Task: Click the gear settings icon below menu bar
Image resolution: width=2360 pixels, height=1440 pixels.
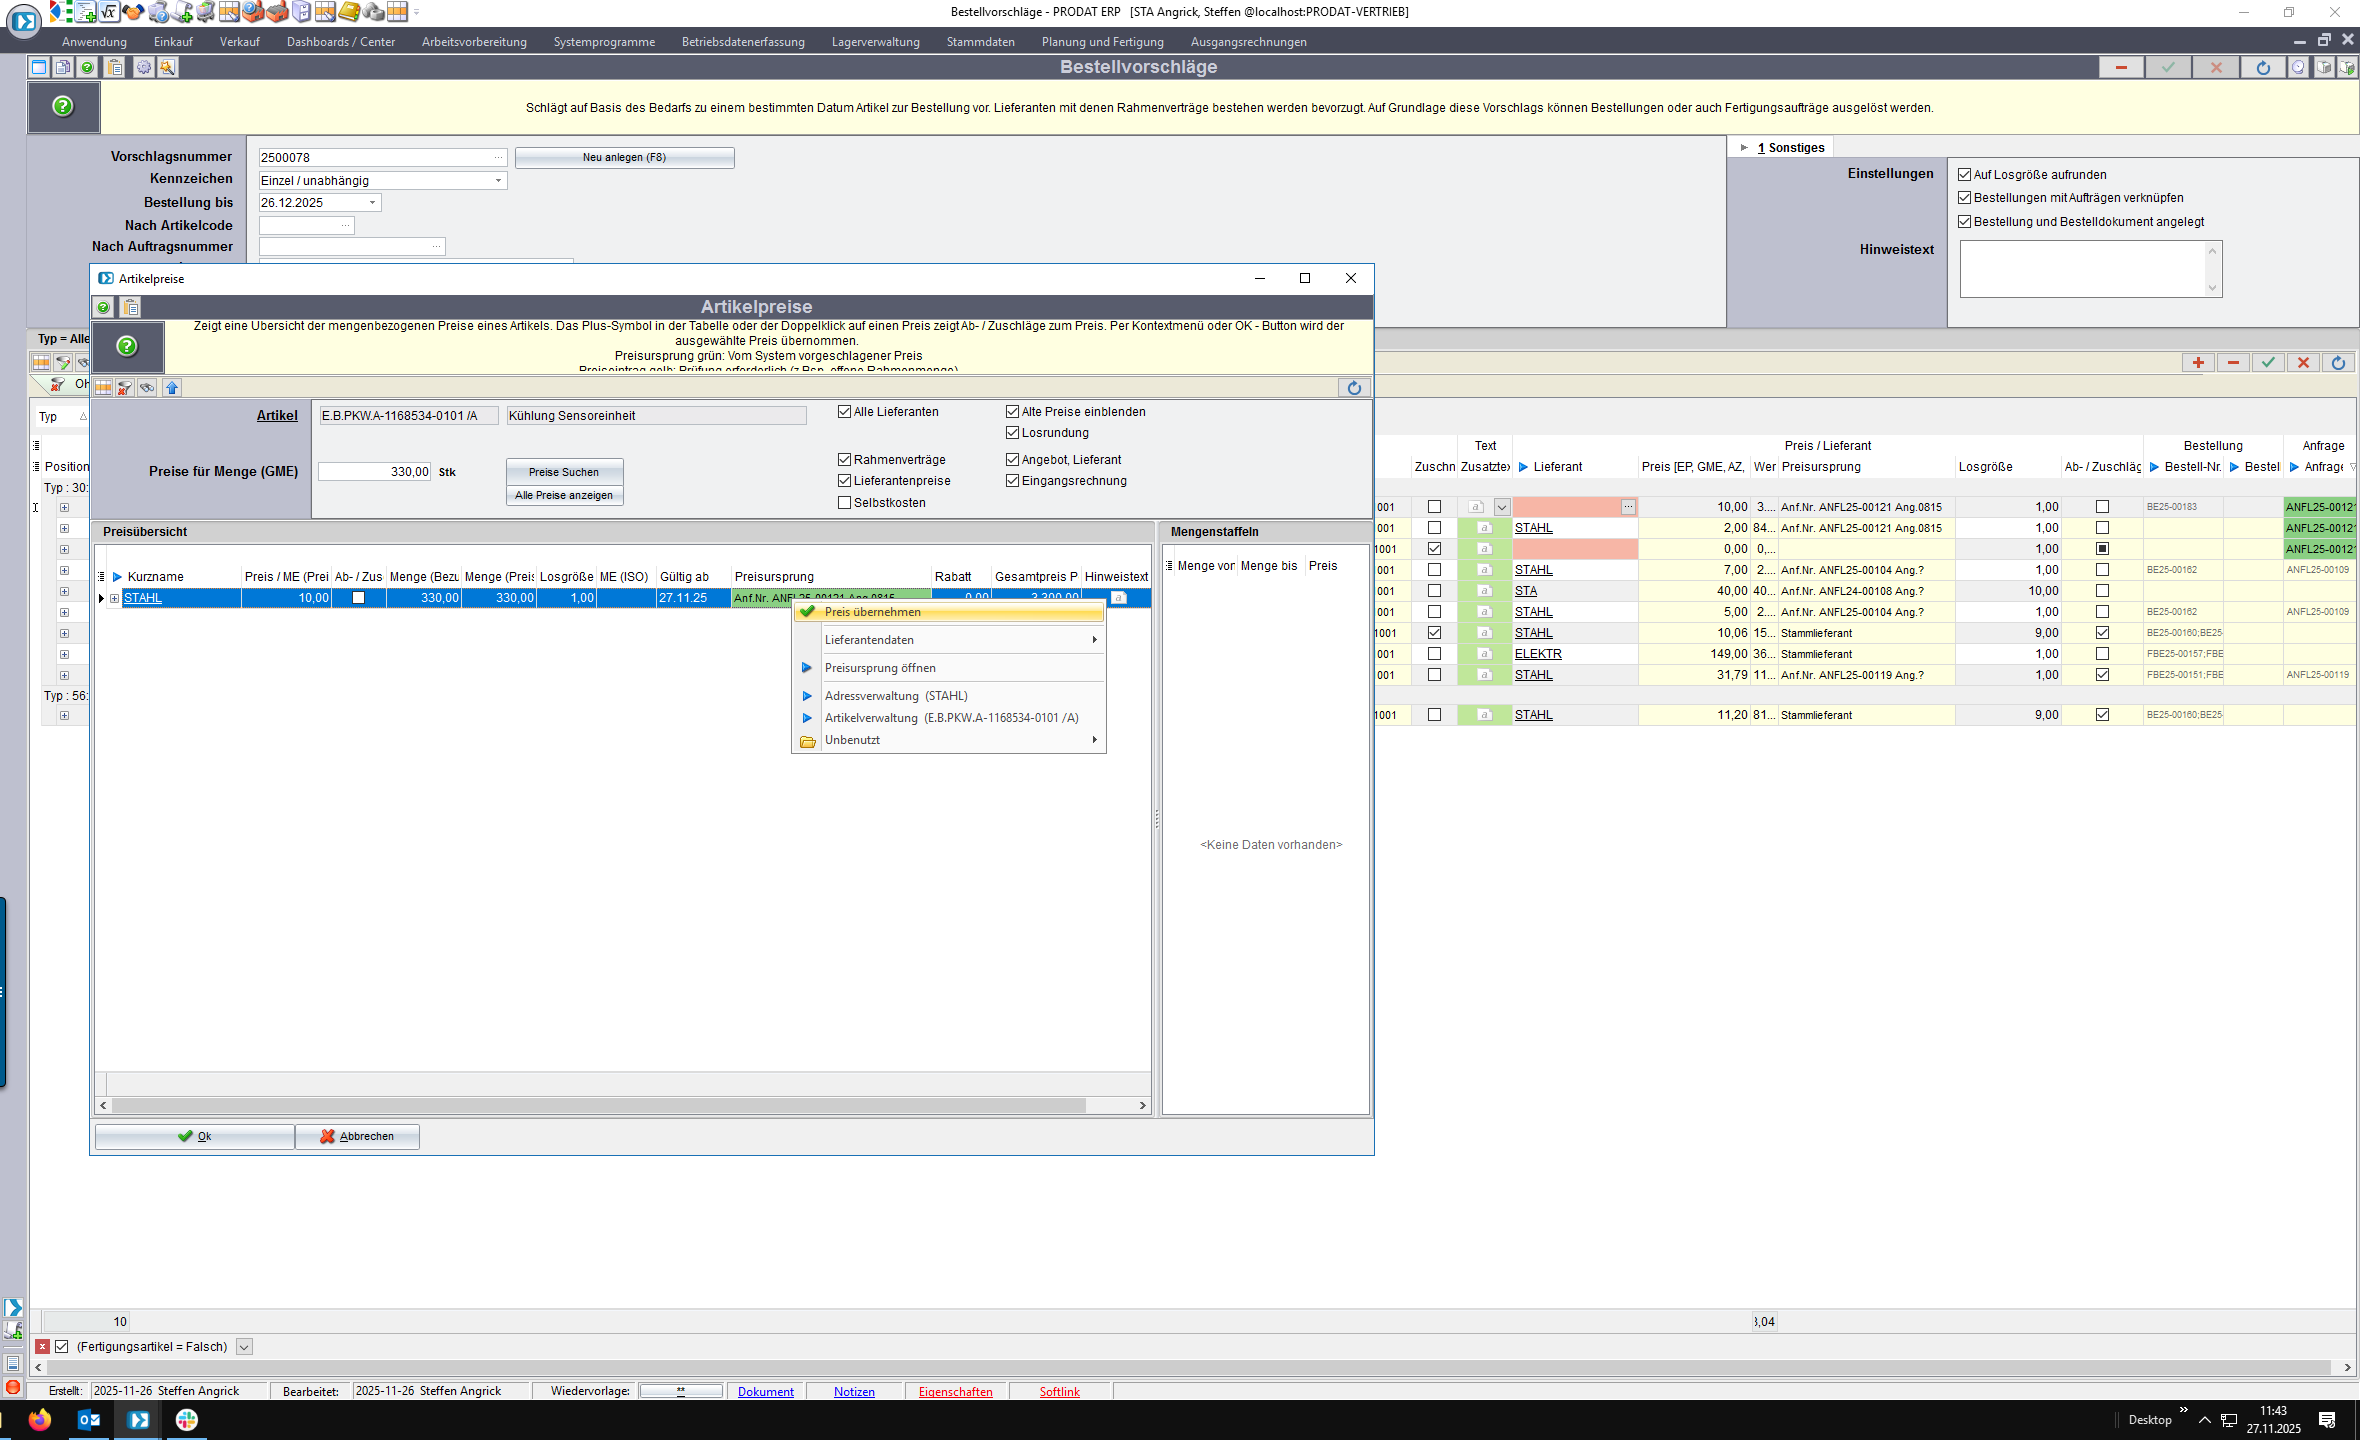Action: point(143,67)
